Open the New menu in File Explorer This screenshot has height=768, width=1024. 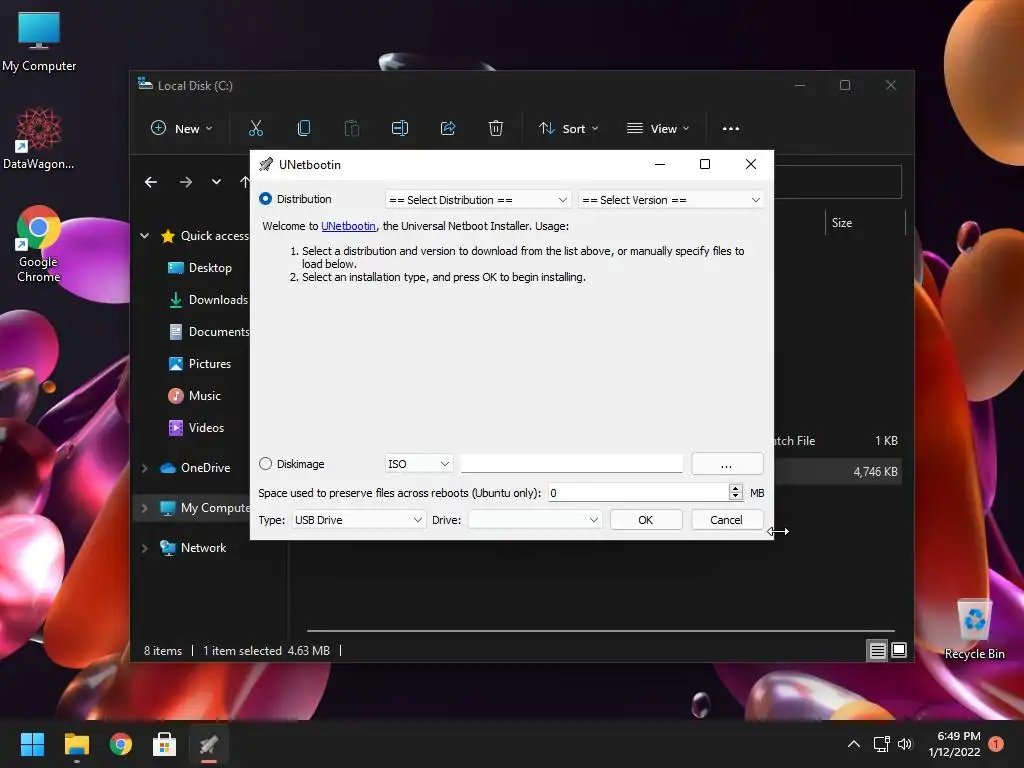pyautogui.click(x=182, y=129)
